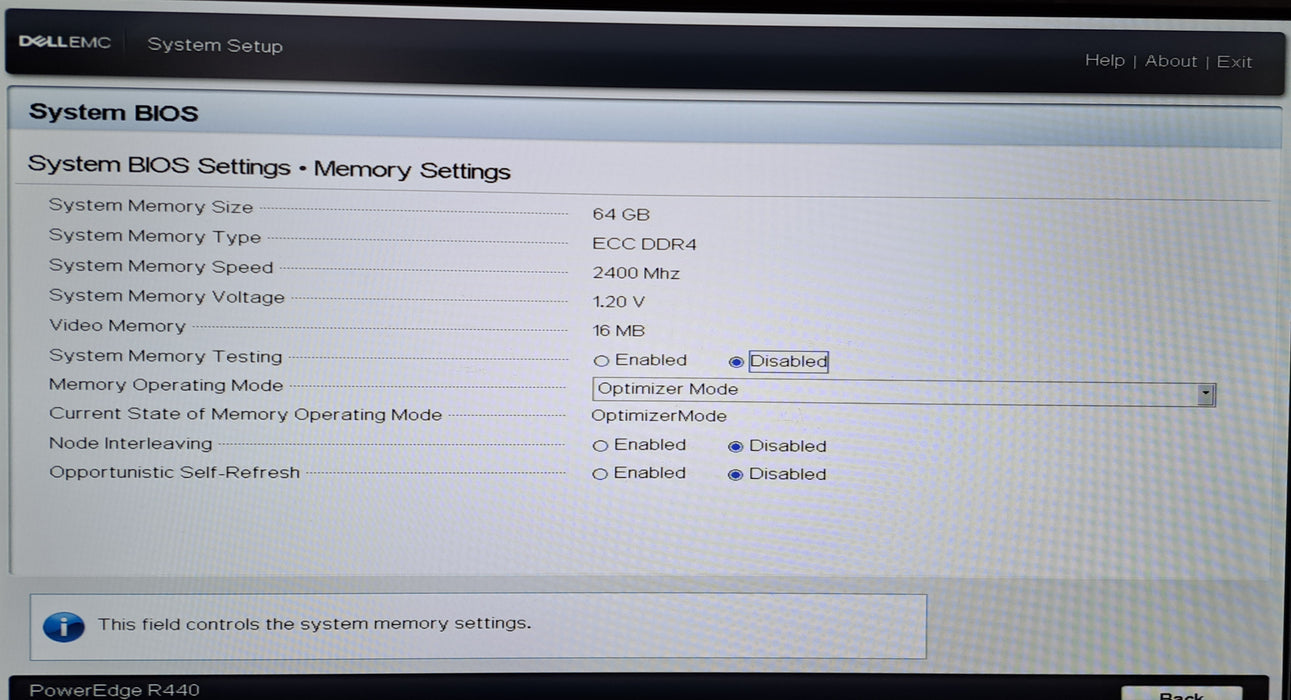Click the System Memory Testing label
This screenshot has width=1291, height=700.
(x=166, y=356)
